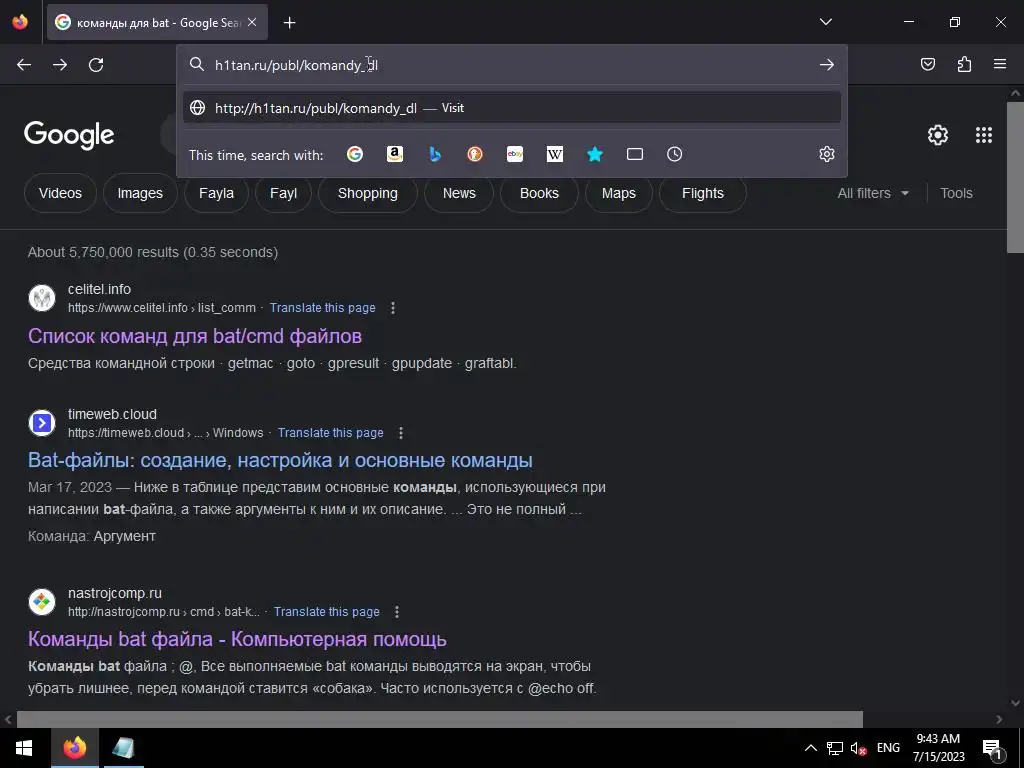
Task: Click the Google logo
Action: [x=69, y=135]
